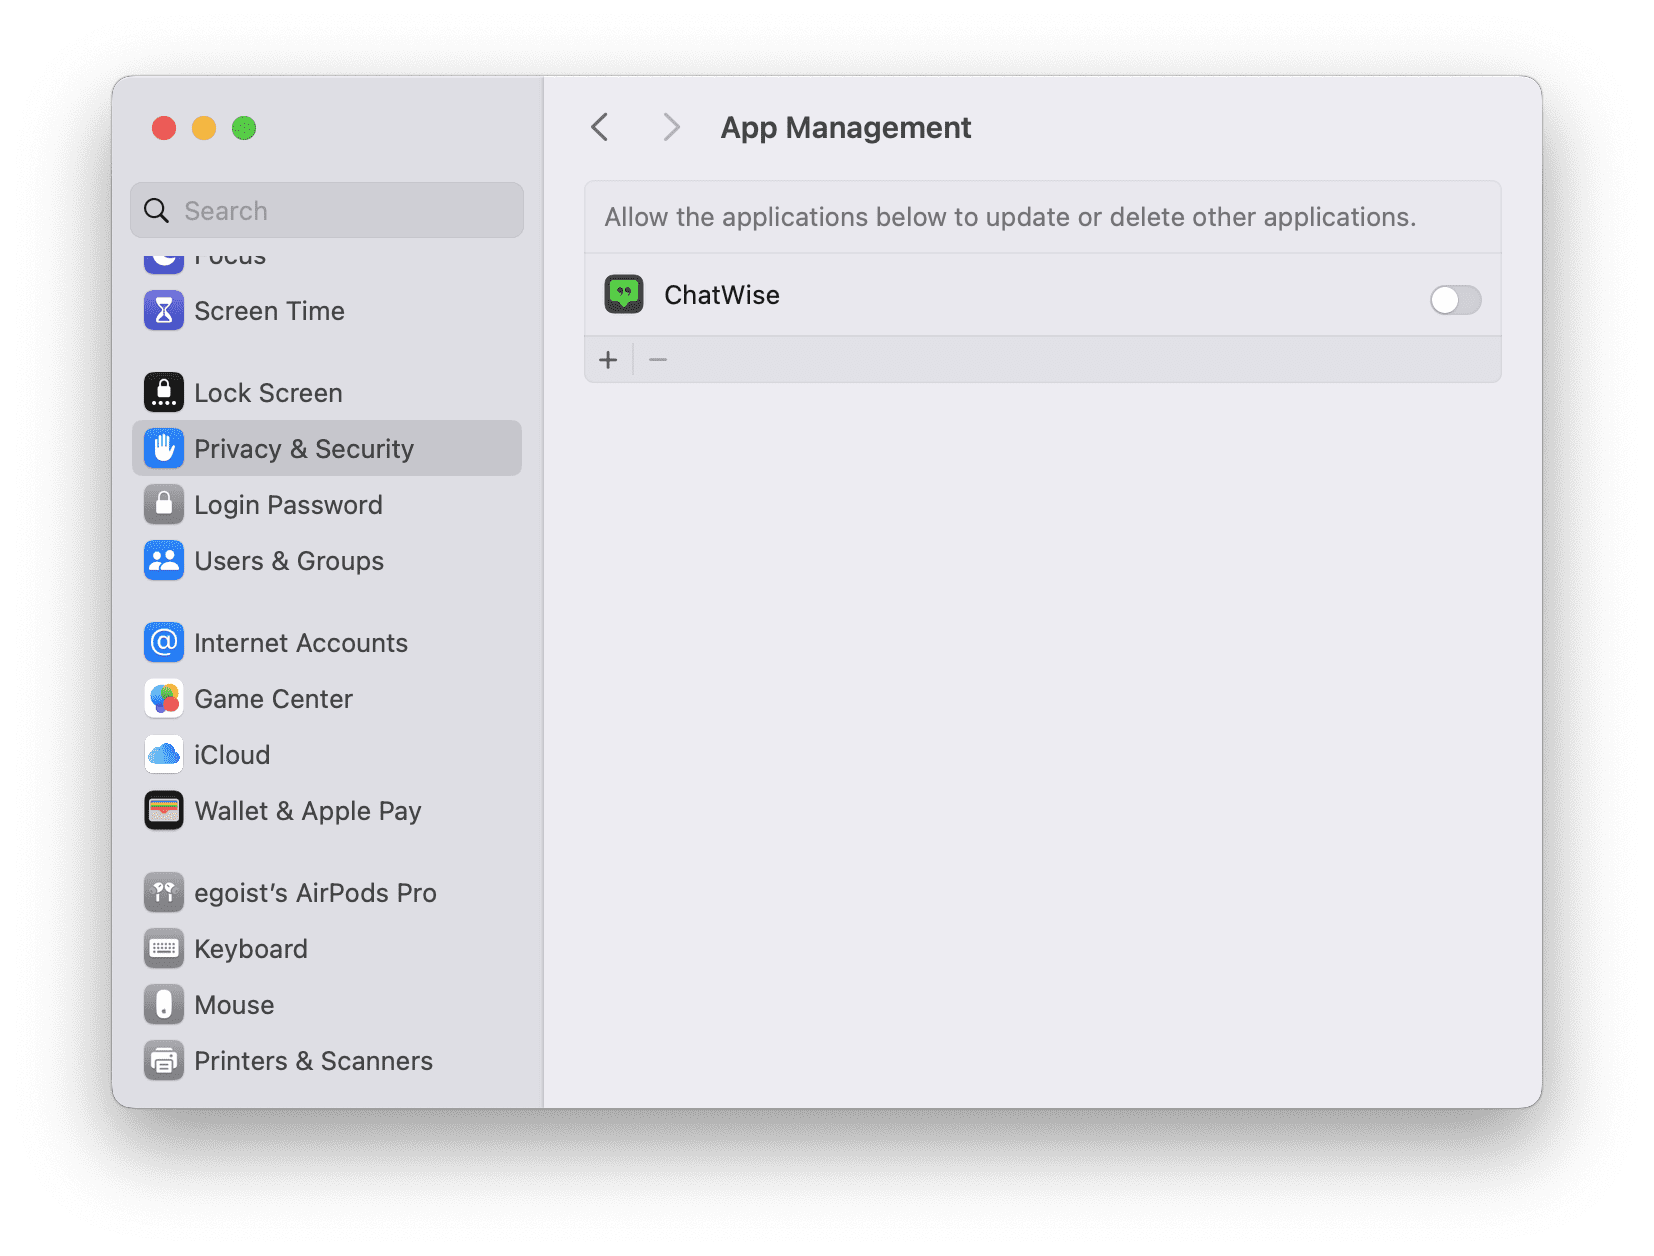Select Privacy & Security in sidebar

coord(327,448)
